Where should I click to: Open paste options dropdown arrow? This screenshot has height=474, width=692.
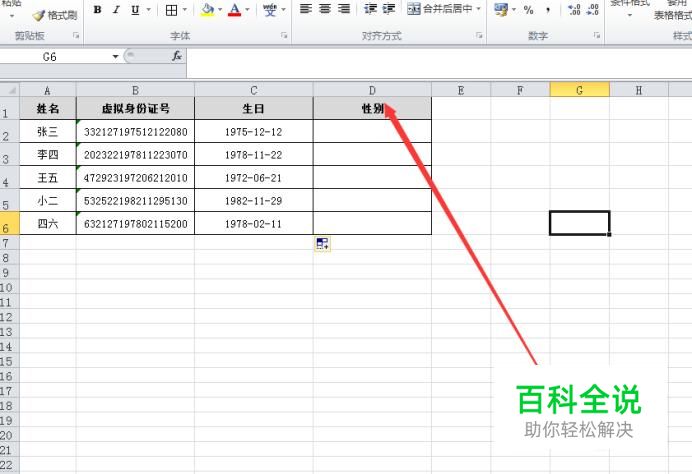coord(12,15)
